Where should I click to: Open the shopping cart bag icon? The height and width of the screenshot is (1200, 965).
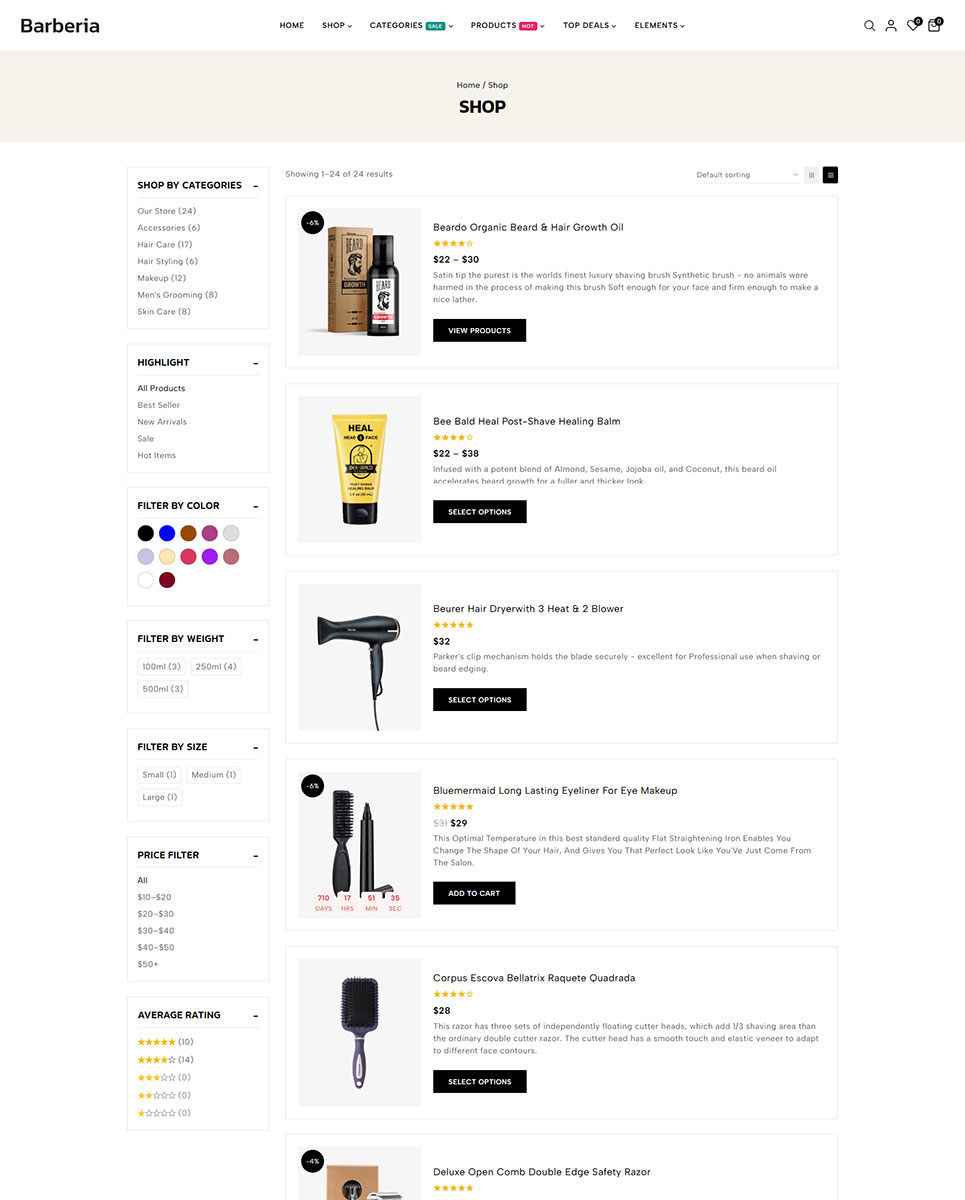point(934,26)
